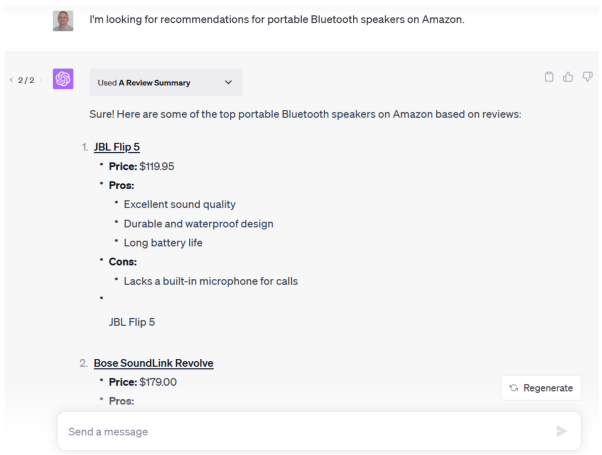Screen dimensions: 602x455
Task: Click the purple ChatGPT avatar icon
Action: click(63, 79)
